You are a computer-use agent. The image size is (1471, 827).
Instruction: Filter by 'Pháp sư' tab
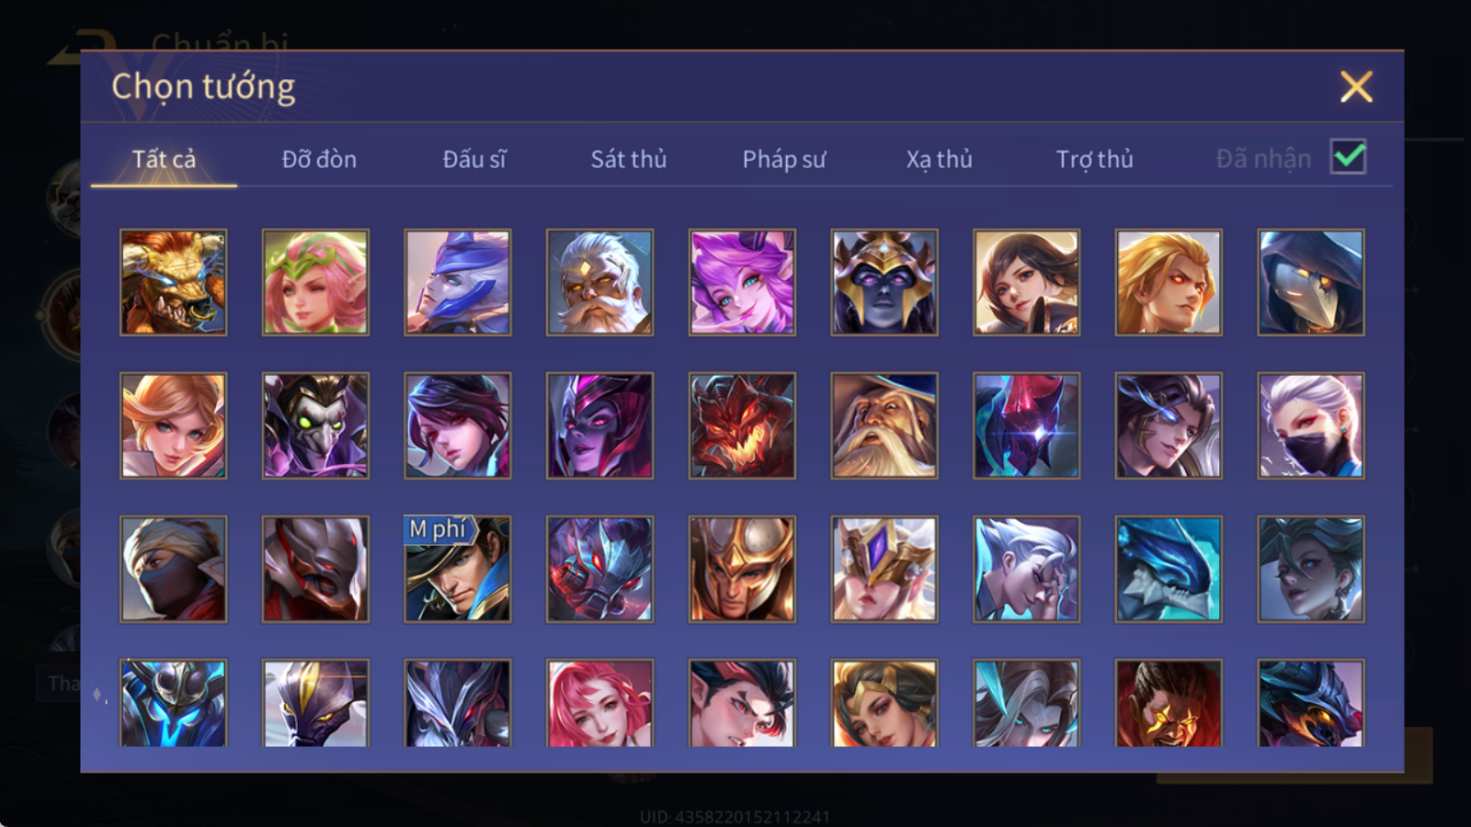click(x=784, y=159)
